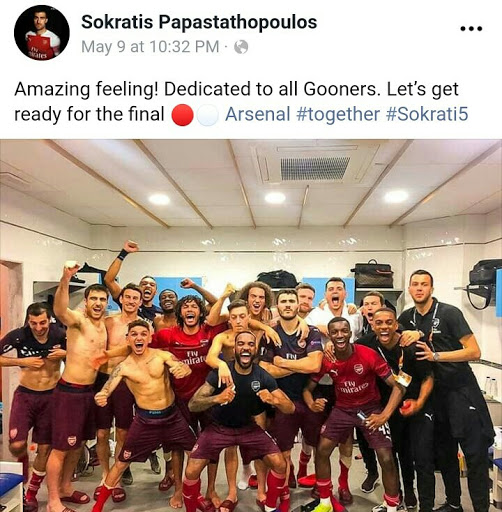Open the circular profile picture avatar
This screenshot has width=502, height=512.
pyautogui.click(x=42, y=33)
